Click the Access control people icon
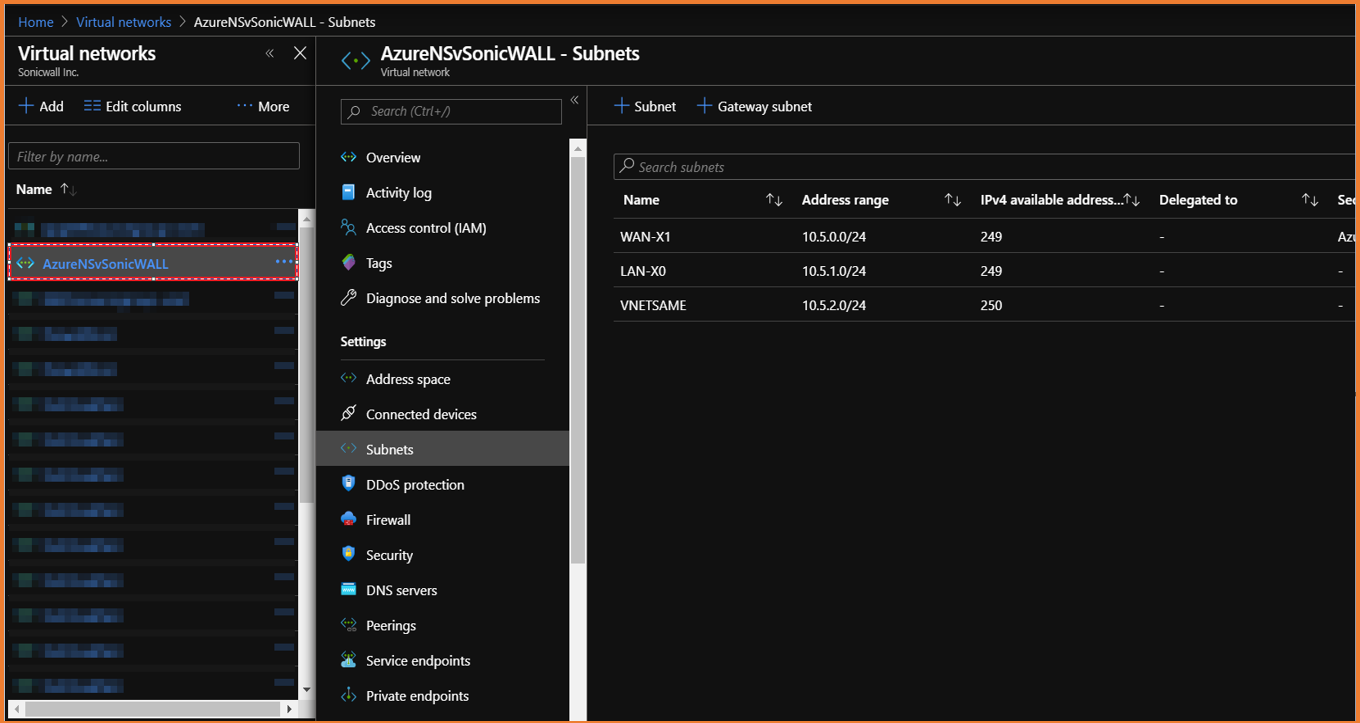This screenshot has width=1360, height=723. coord(348,228)
